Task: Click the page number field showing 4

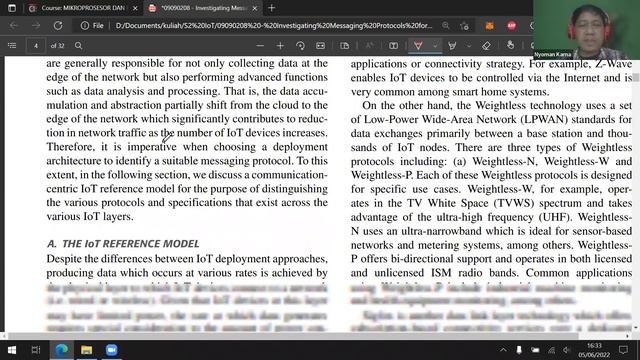Action: [36, 46]
